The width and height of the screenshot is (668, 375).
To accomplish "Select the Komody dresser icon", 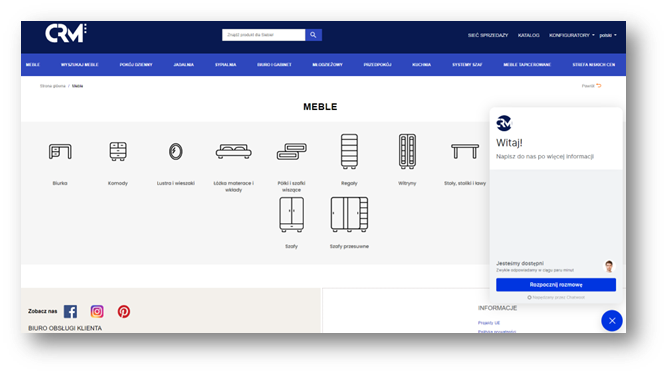I will click(118, 151).
